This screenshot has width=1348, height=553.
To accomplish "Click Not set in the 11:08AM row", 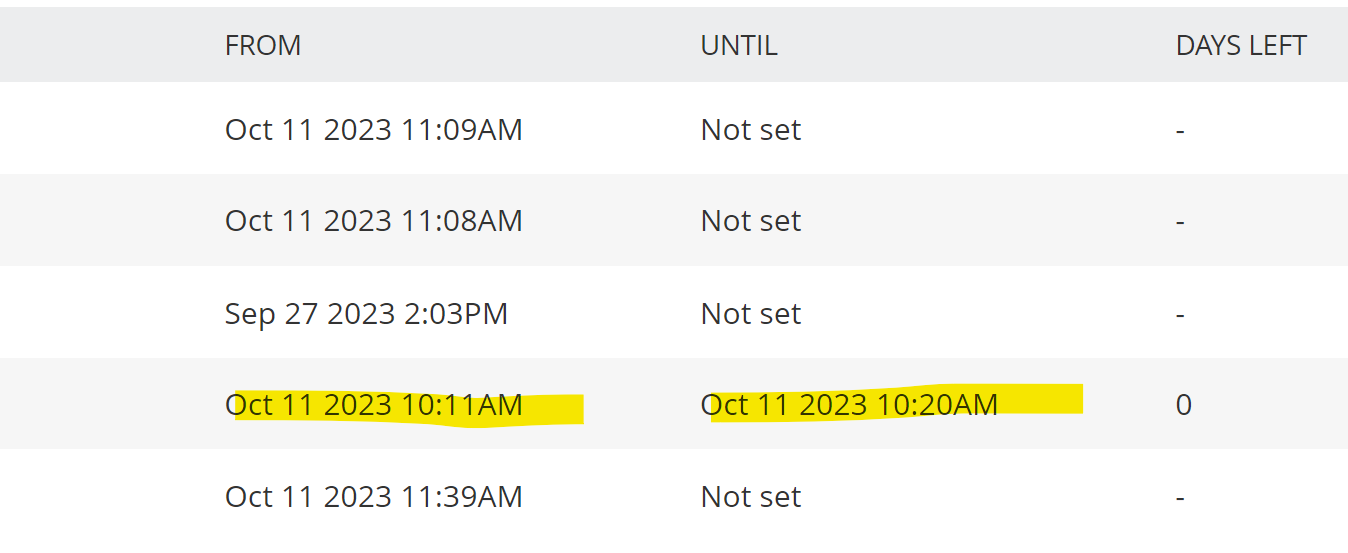I will click(750, 221).
